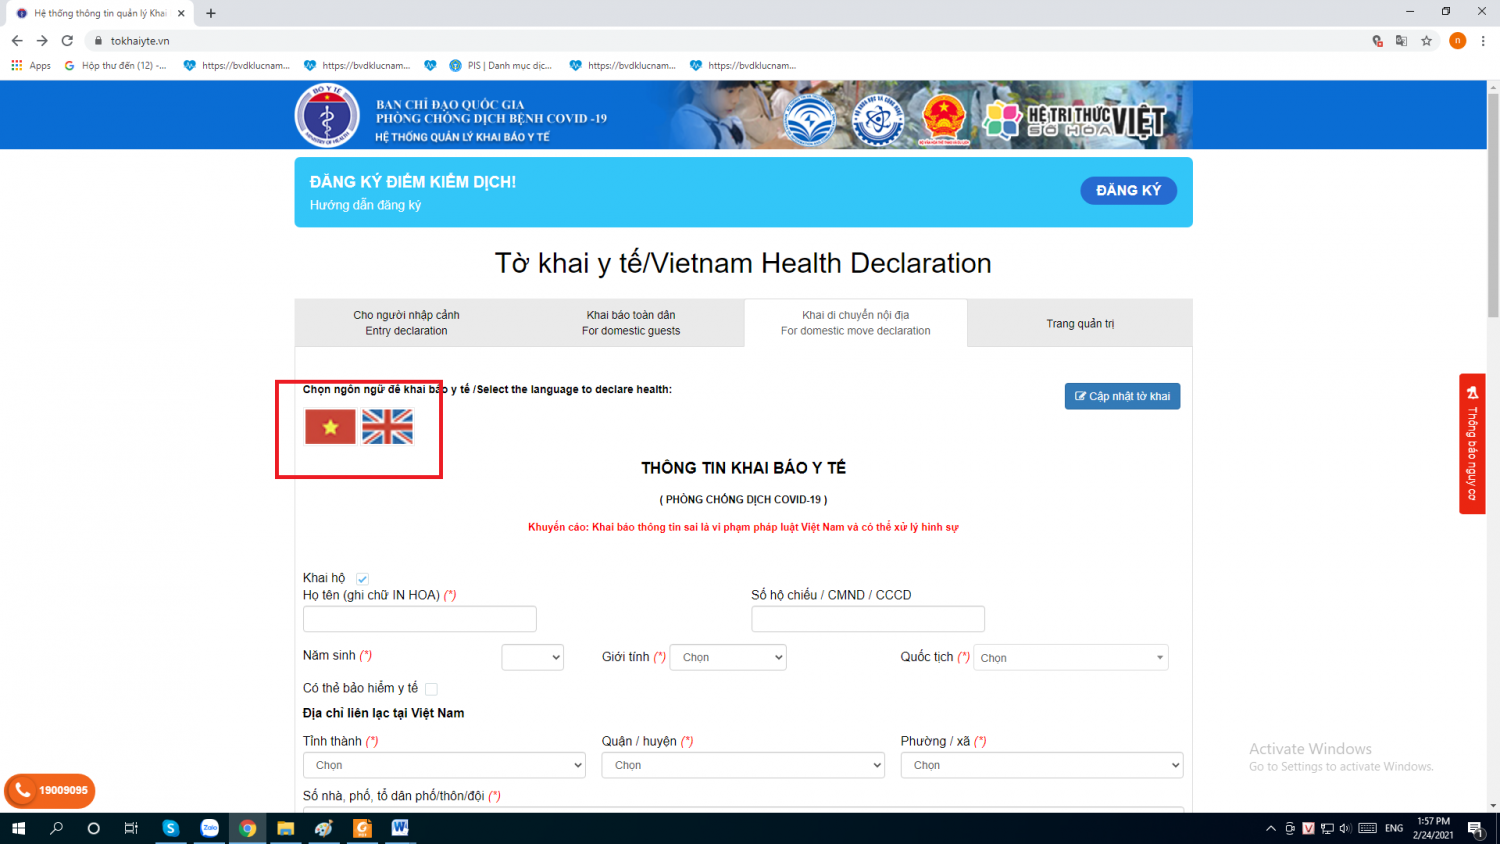Select the British flag language icon
Screen dimensions: 1500x844
click(x=387, y=427)
